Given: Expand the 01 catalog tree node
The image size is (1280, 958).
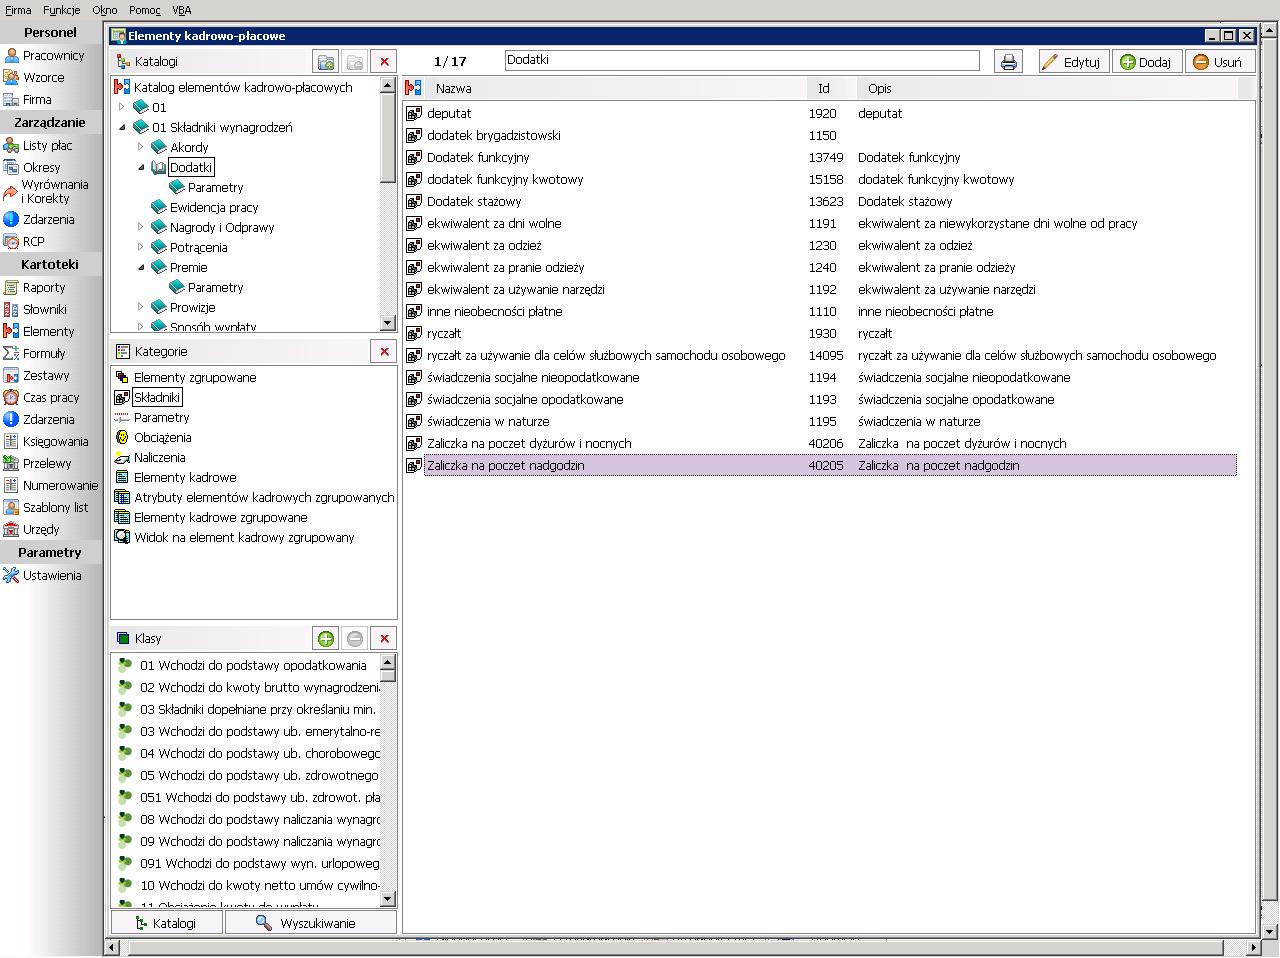Looking at the screenshot, I should (x=122, y=107).
